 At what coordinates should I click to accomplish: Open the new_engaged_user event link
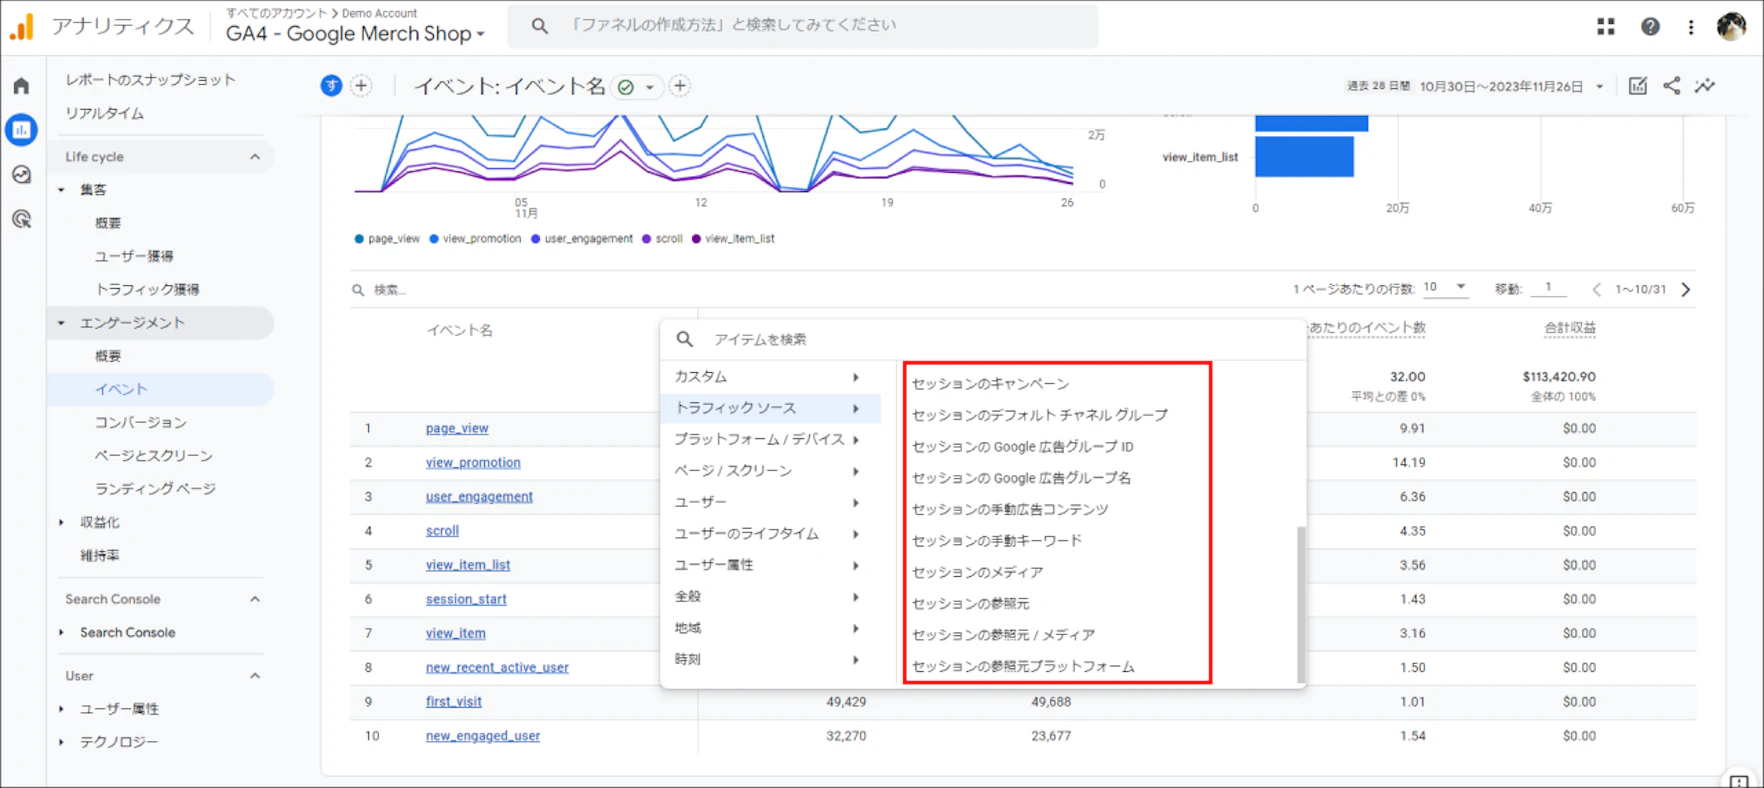(483, 736)
